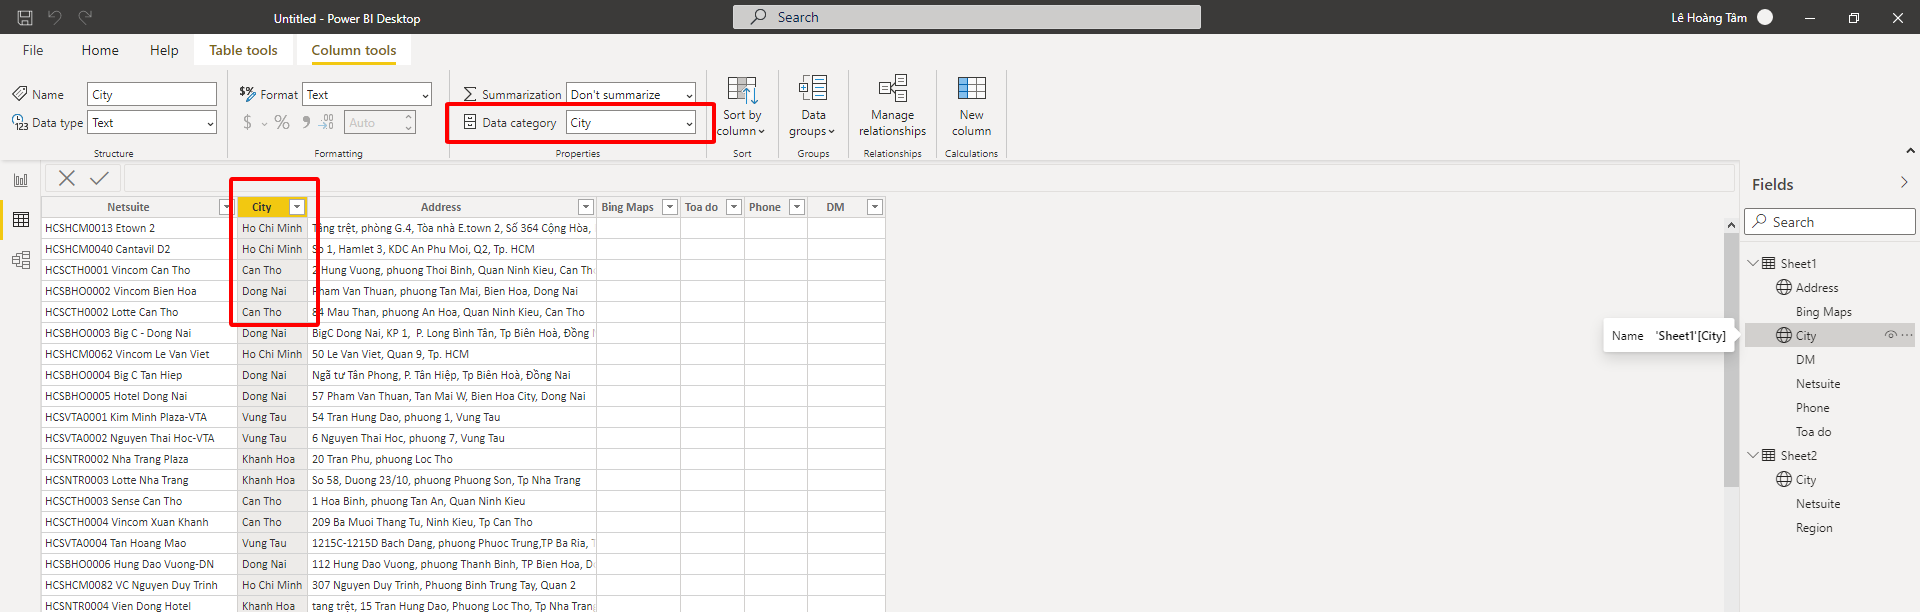The image size is (1920, 612).
Task: Open the Sort by column tool
Action: (742, 106)
